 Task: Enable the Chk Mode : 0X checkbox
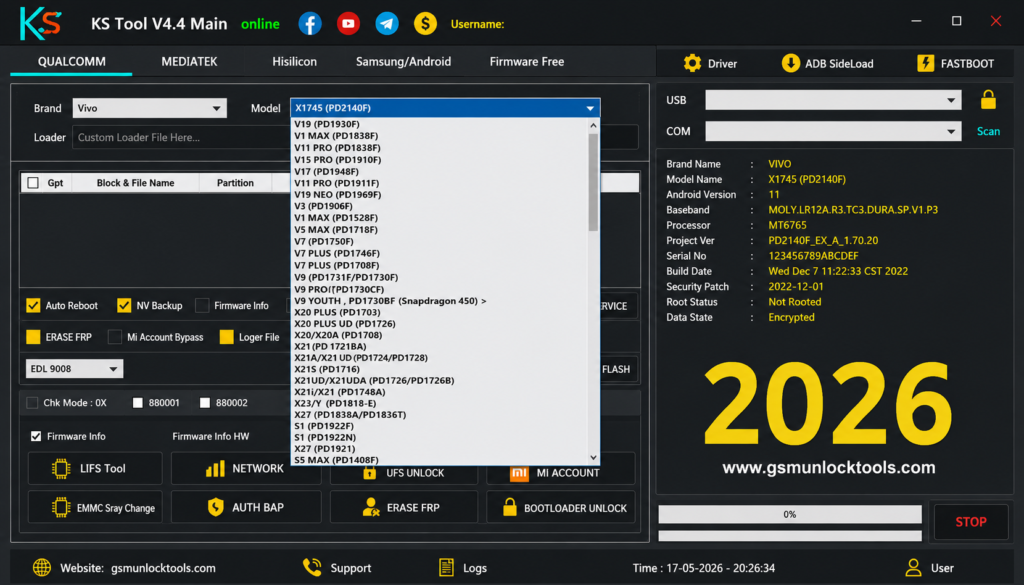pos(32,403)
